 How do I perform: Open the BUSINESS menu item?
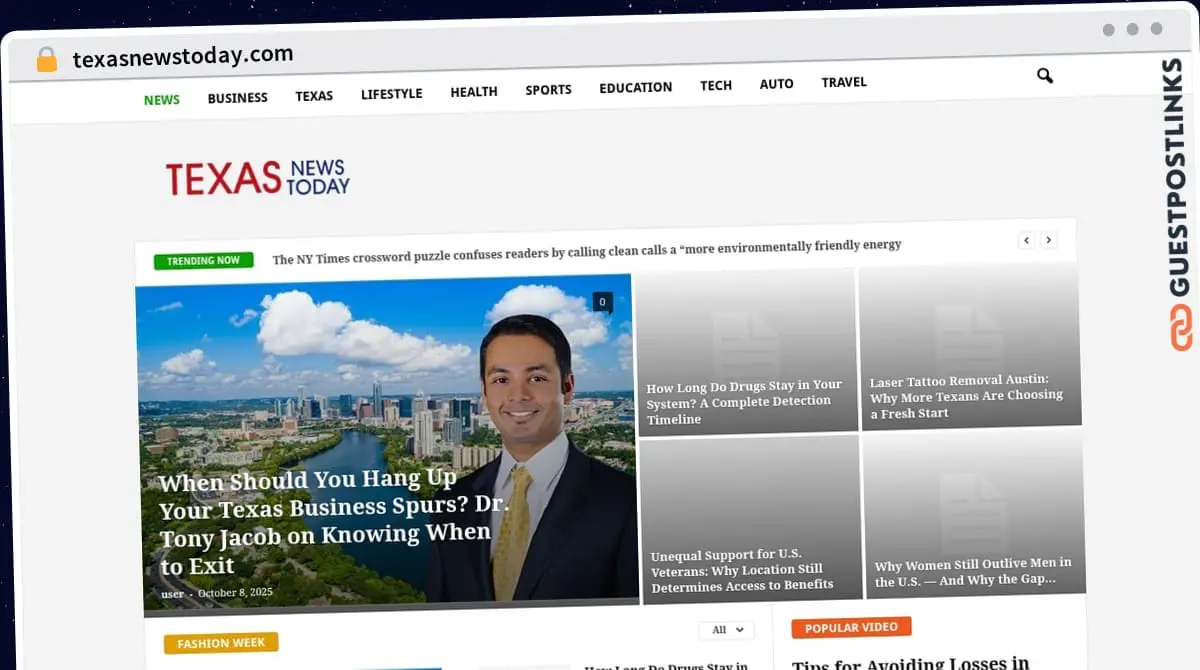238,98
